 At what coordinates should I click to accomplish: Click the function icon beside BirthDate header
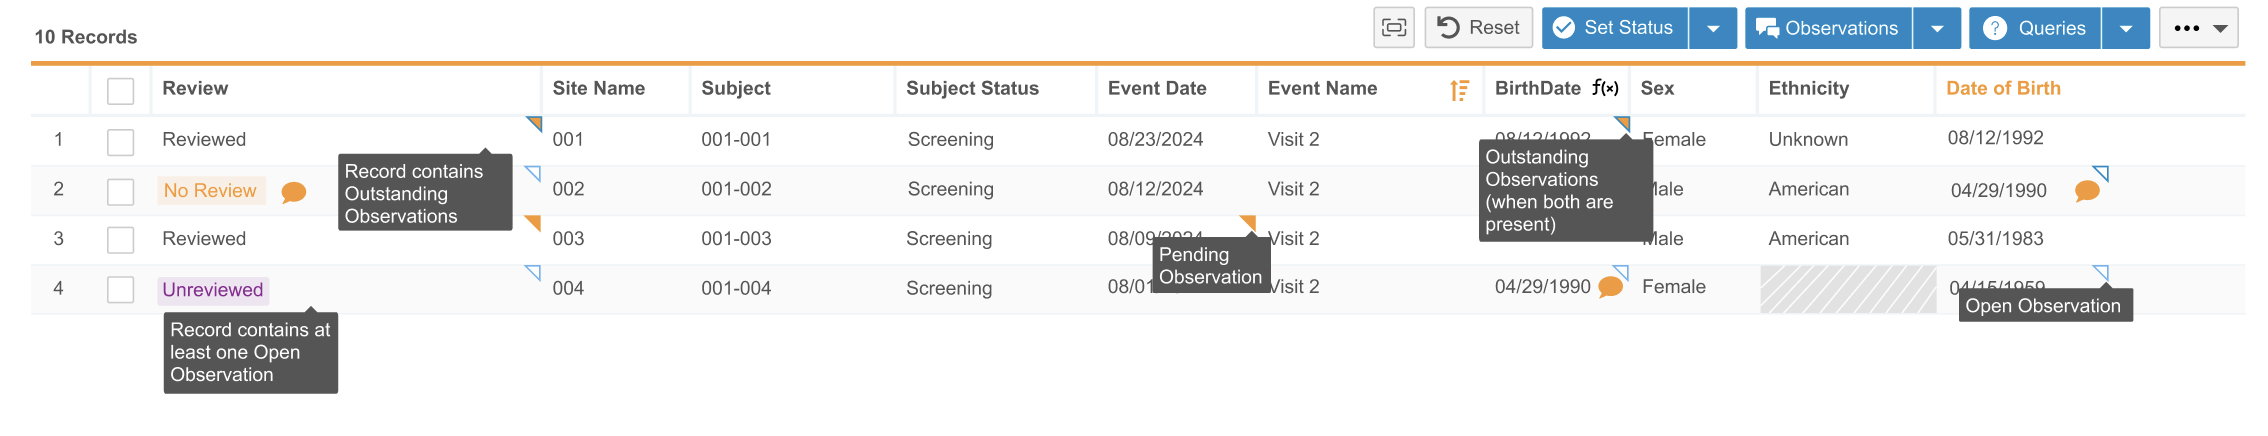1606,88
